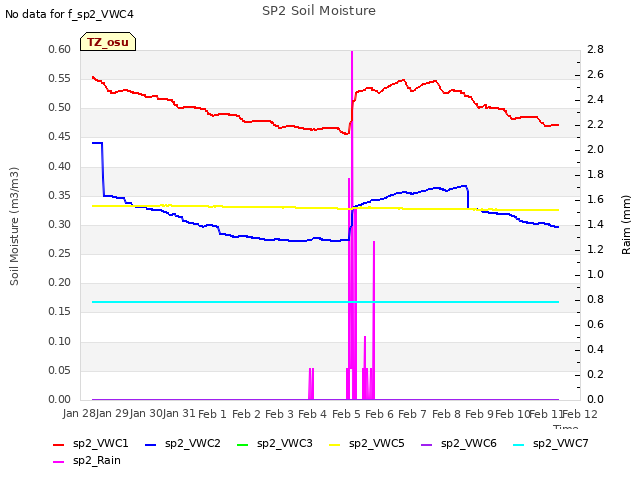
Task: Click the 0.15 left axis tick label
Action: pyautogui.click(x=60, y=312)
